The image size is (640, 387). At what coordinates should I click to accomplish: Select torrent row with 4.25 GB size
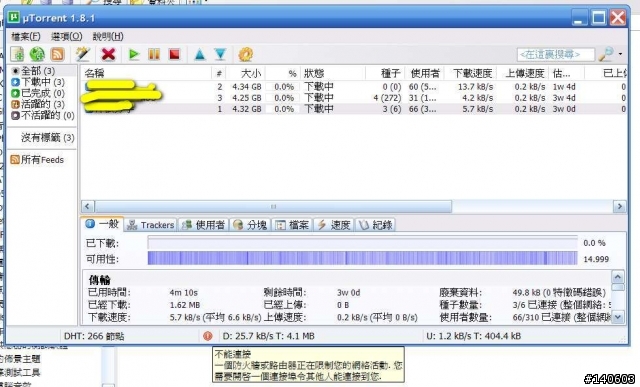click(x=354, y=98)
